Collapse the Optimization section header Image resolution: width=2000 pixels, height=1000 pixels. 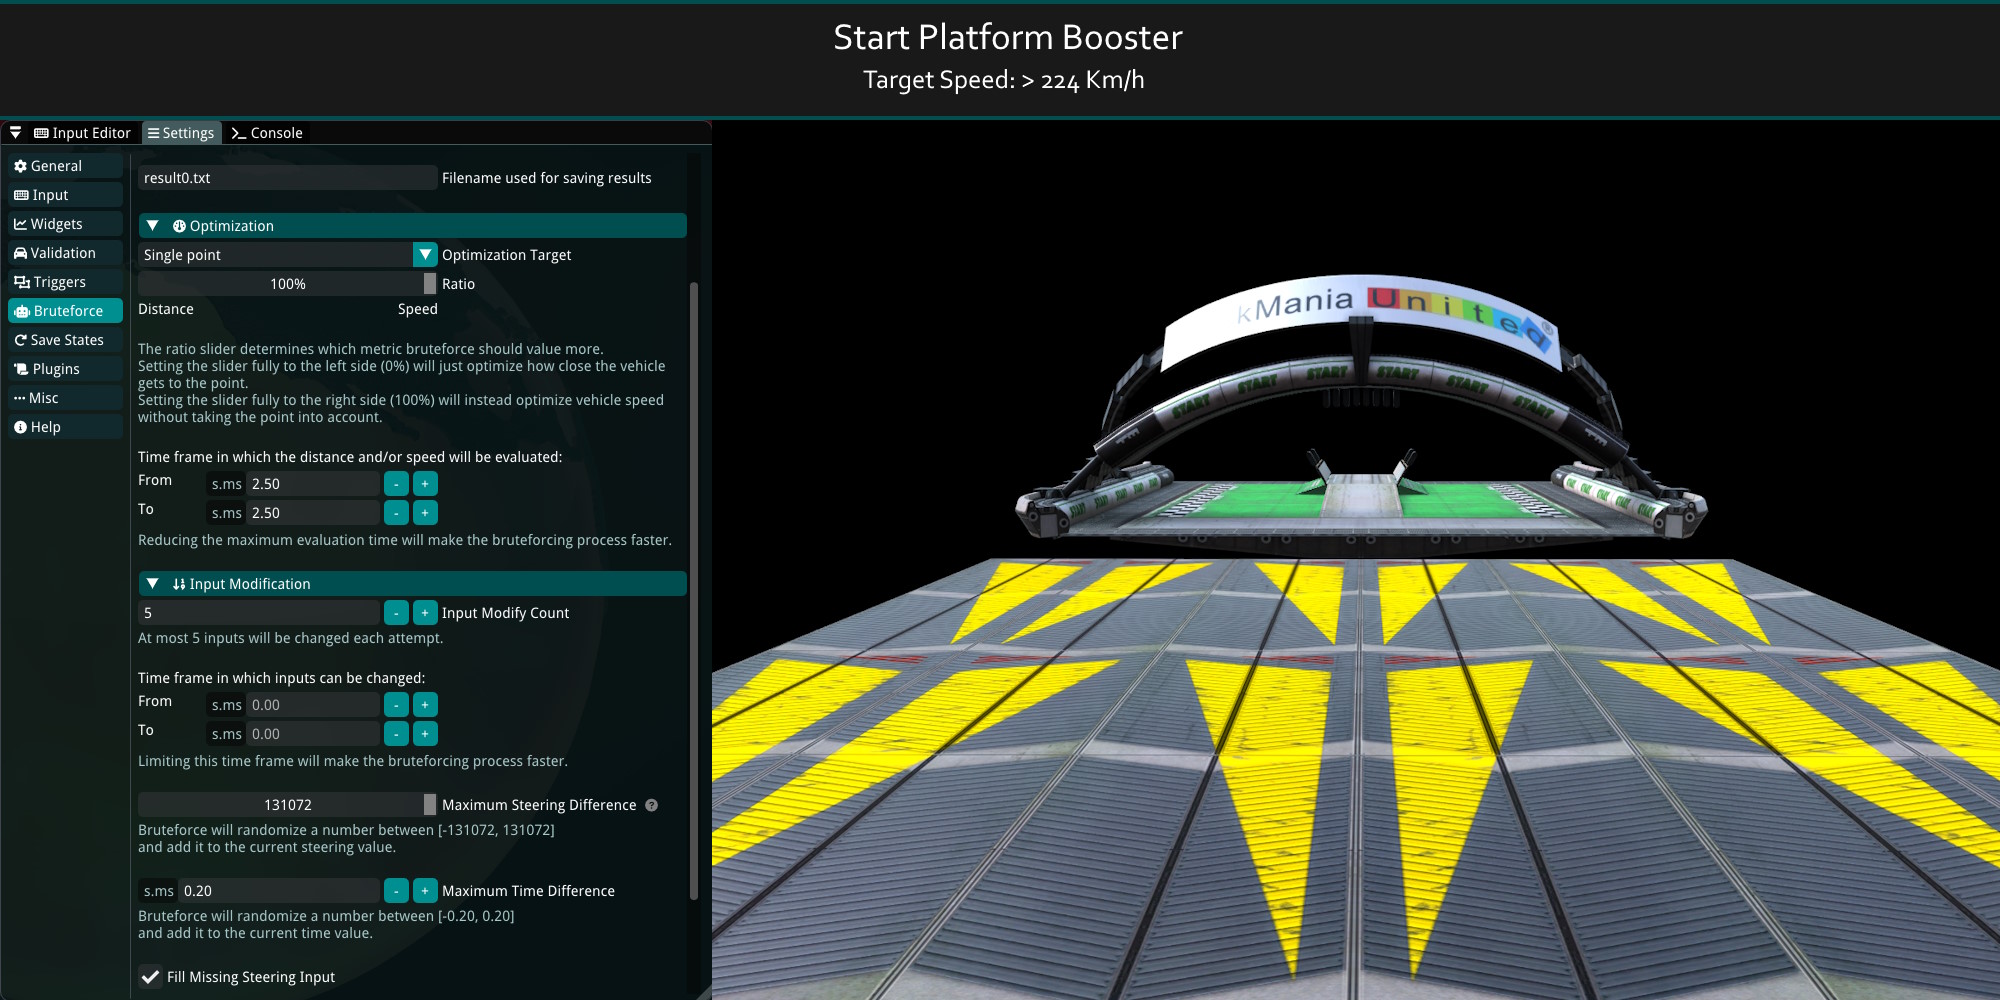pyautogui.click(x=412, y=226)
